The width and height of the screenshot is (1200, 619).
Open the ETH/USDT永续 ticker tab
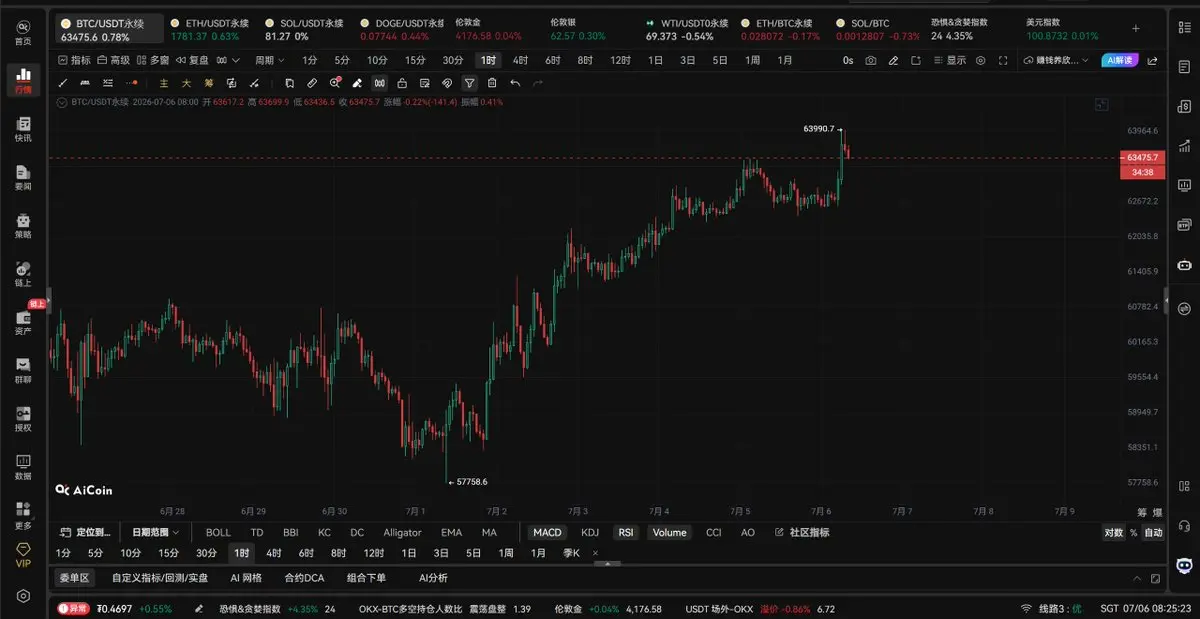pos(210,29)
